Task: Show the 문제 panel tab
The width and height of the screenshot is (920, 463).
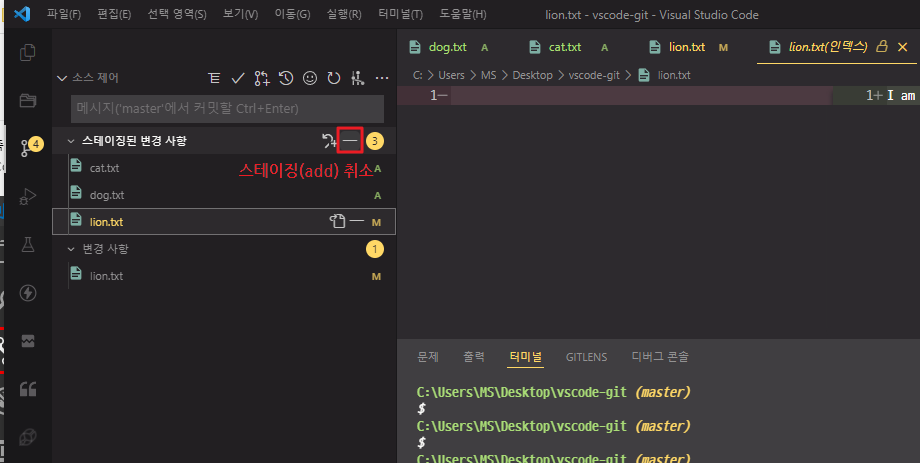Action: pos(428,357)
